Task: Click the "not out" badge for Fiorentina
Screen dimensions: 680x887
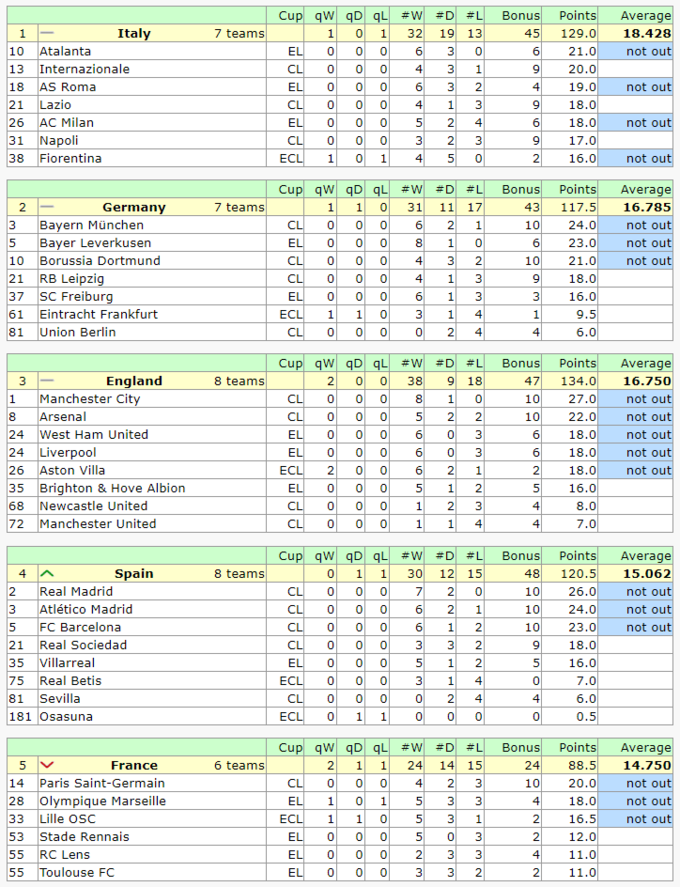Action: (x=648, y=159)
